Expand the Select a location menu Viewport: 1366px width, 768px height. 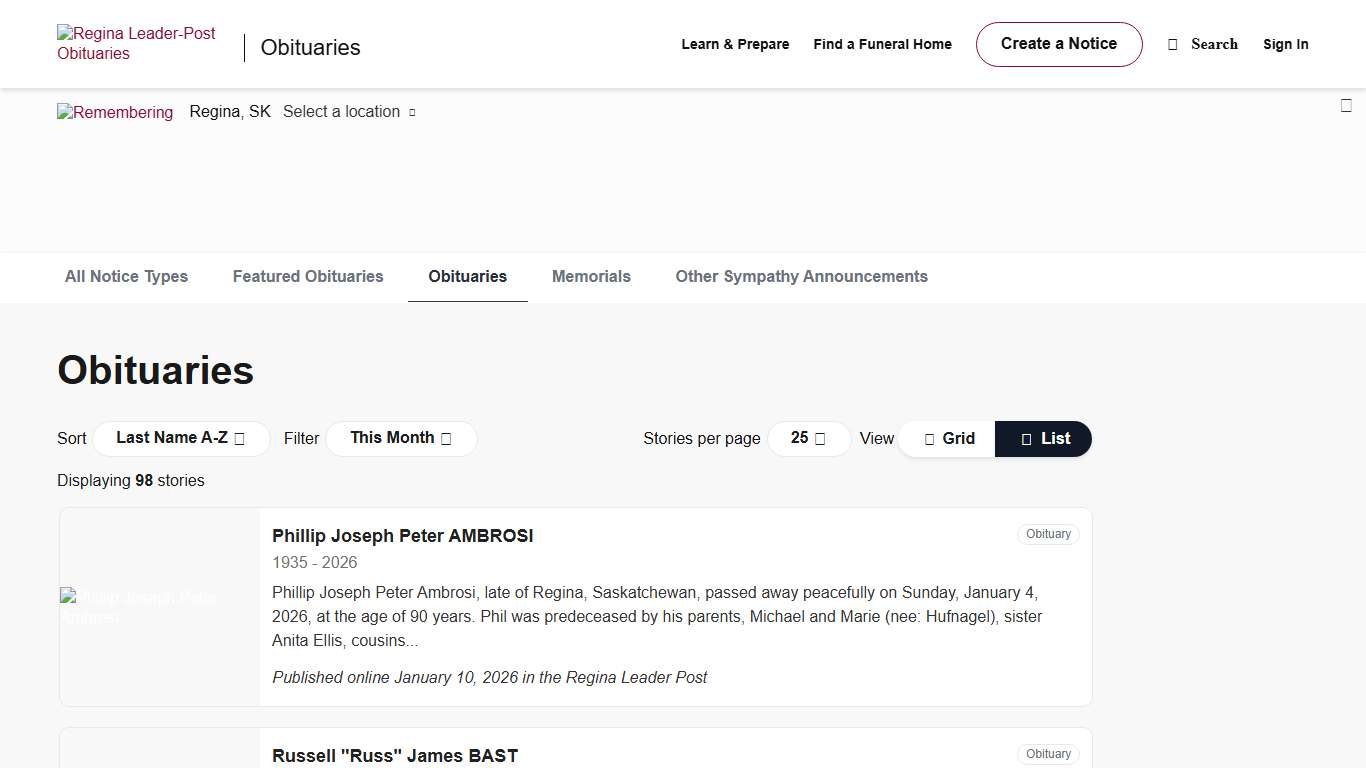coord(349,112)
